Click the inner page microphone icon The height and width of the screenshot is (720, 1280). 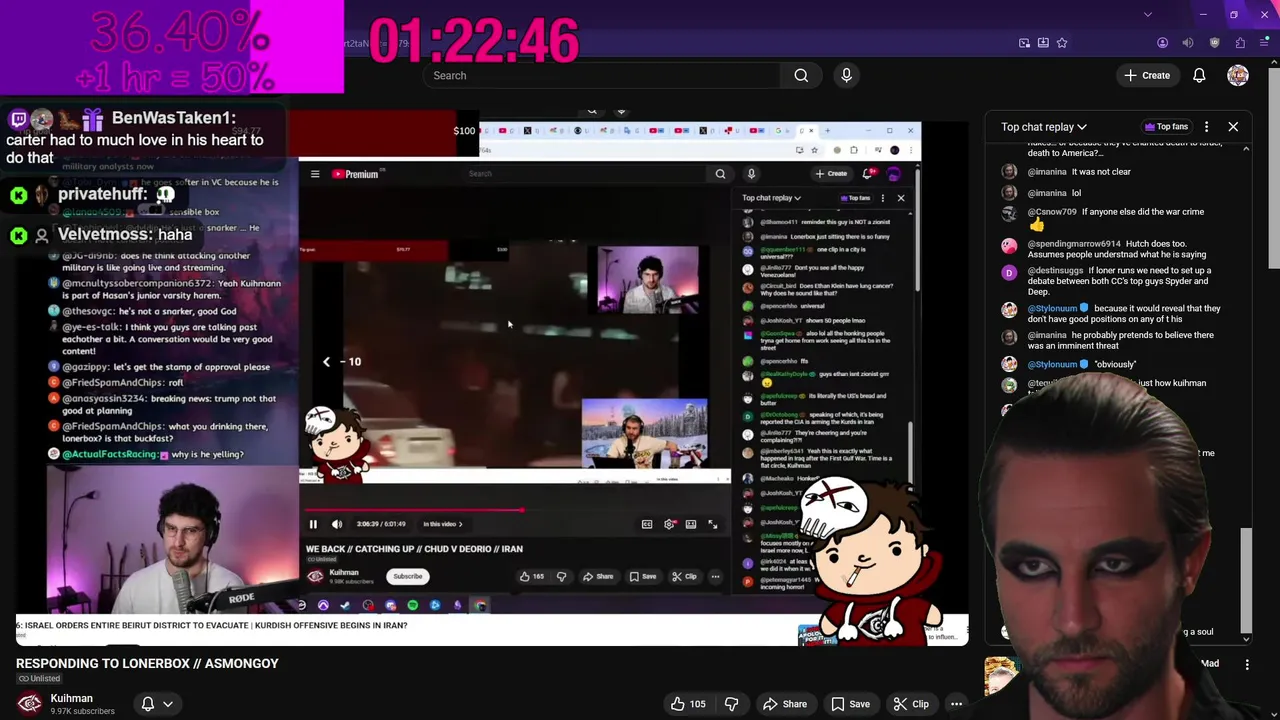pyautogui.click(x=751, y=174)
